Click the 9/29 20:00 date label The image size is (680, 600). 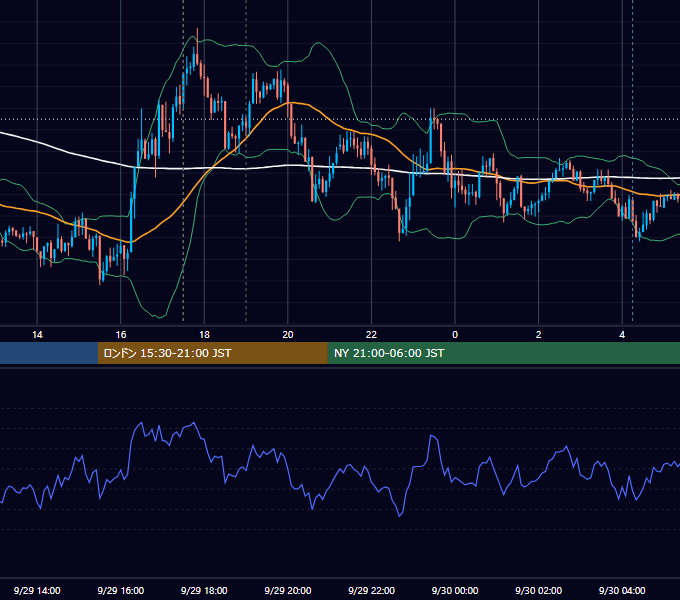pos(288,590)
